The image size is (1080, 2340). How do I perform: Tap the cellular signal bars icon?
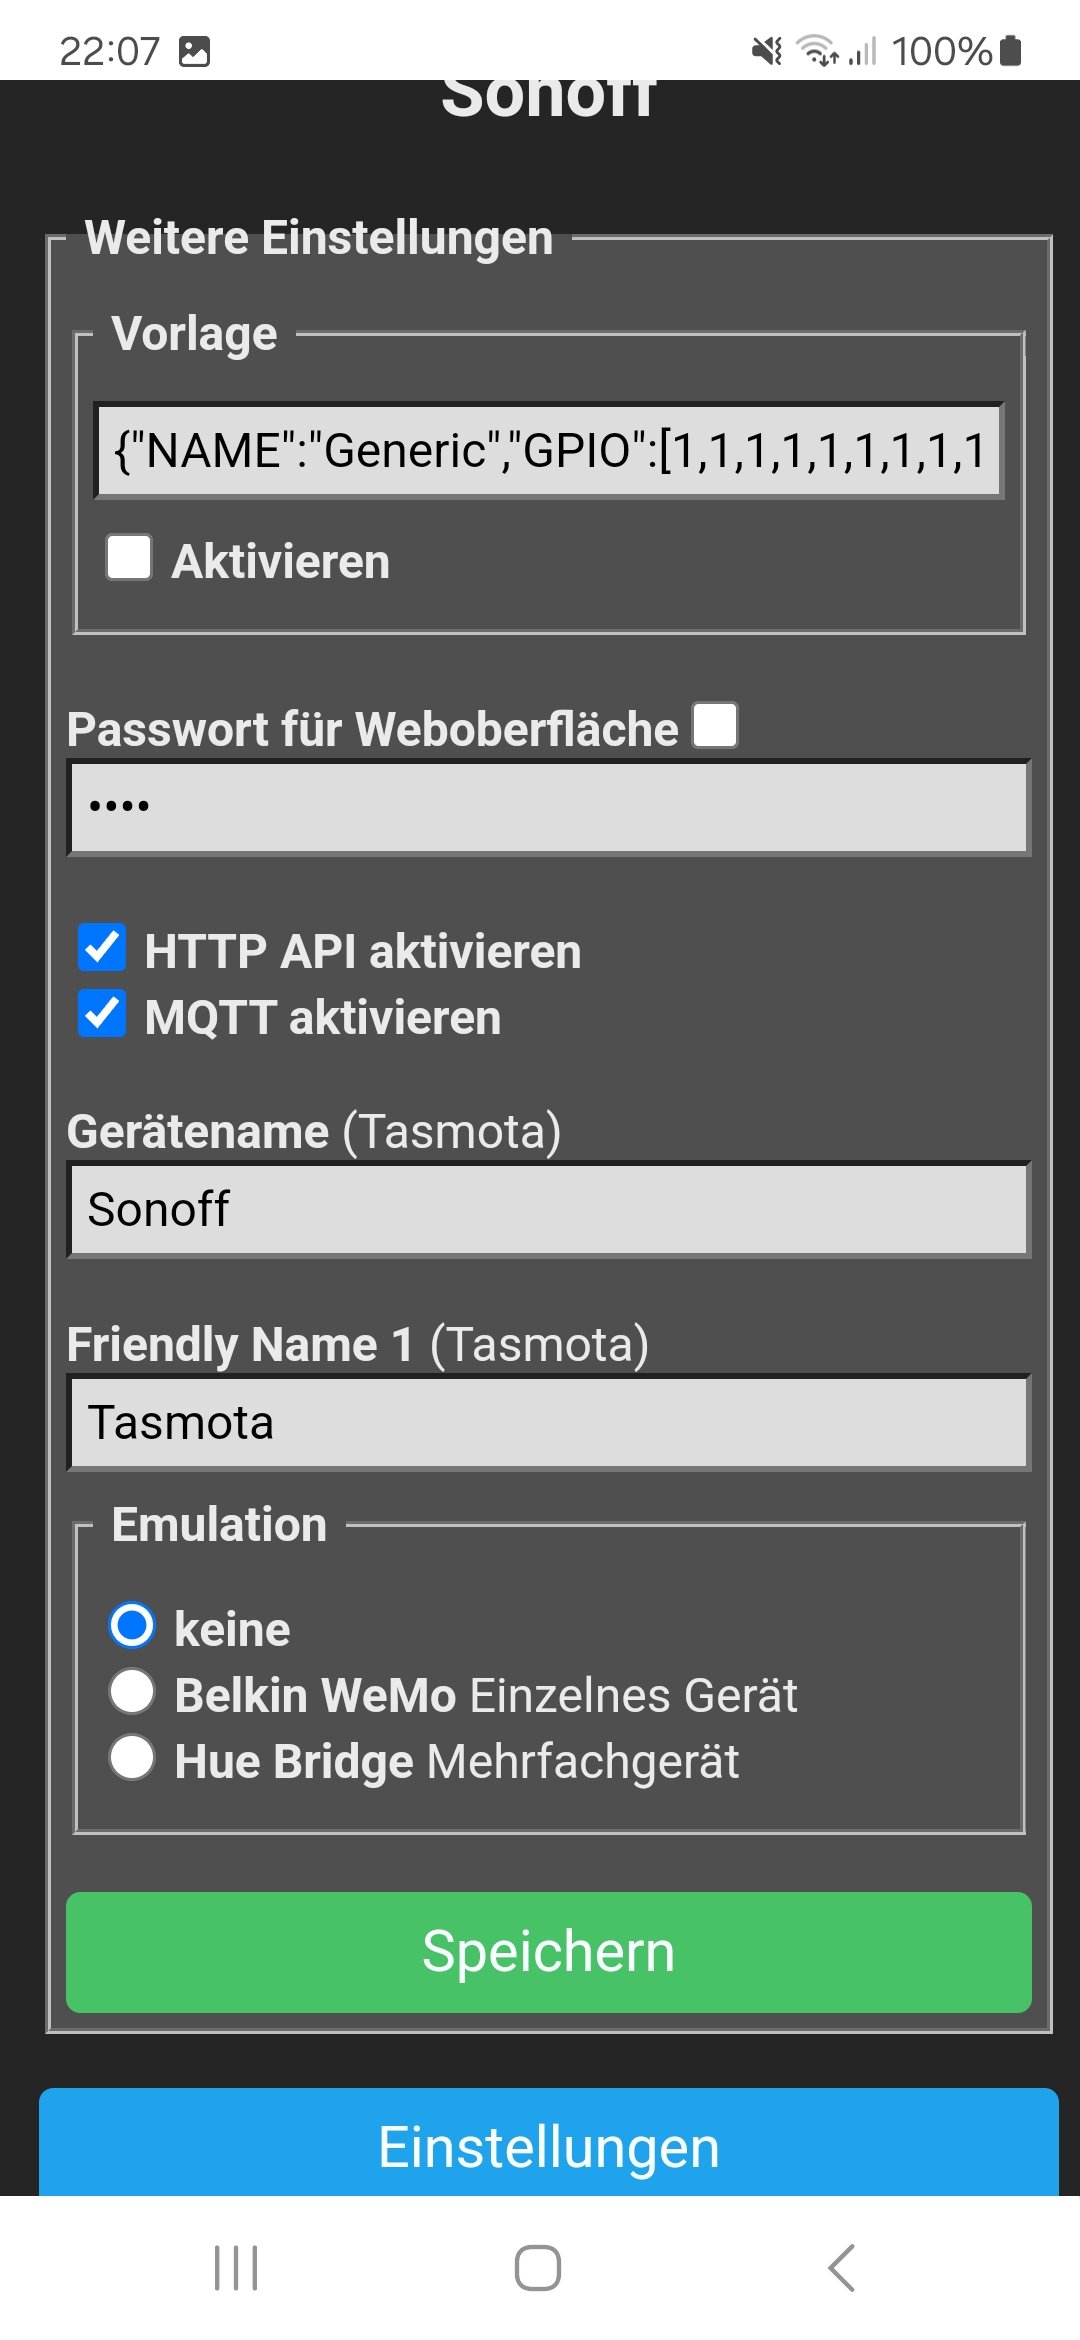point(862,50)
